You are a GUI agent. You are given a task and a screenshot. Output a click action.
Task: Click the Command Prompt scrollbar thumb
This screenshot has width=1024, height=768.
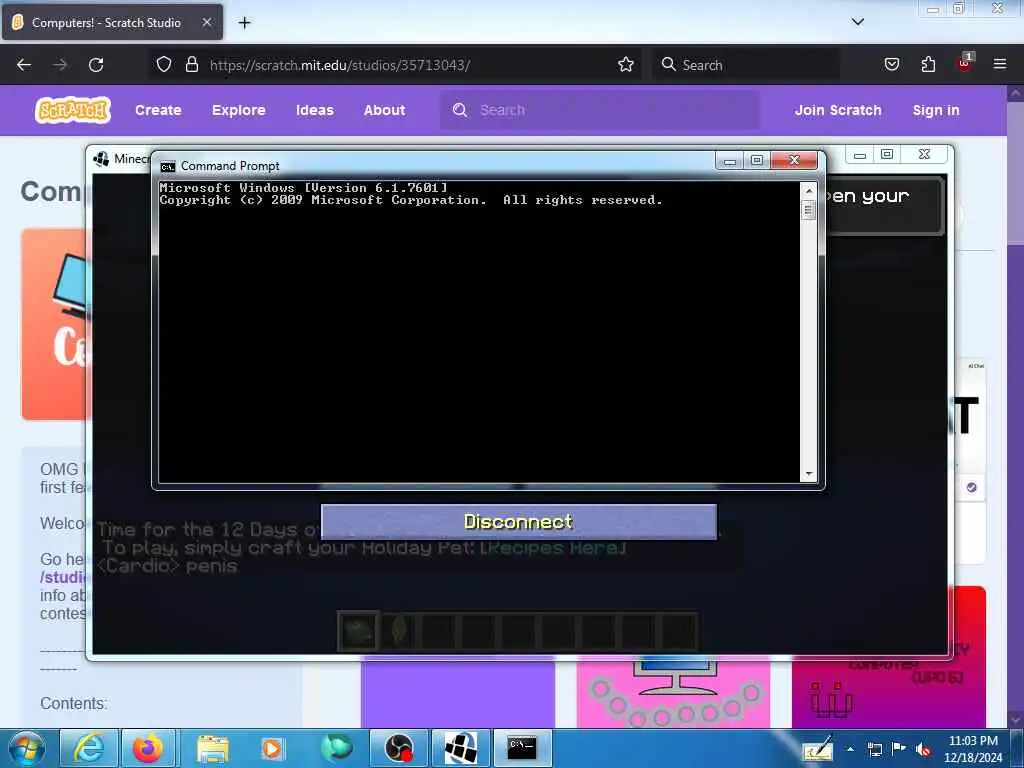(808, 210)
